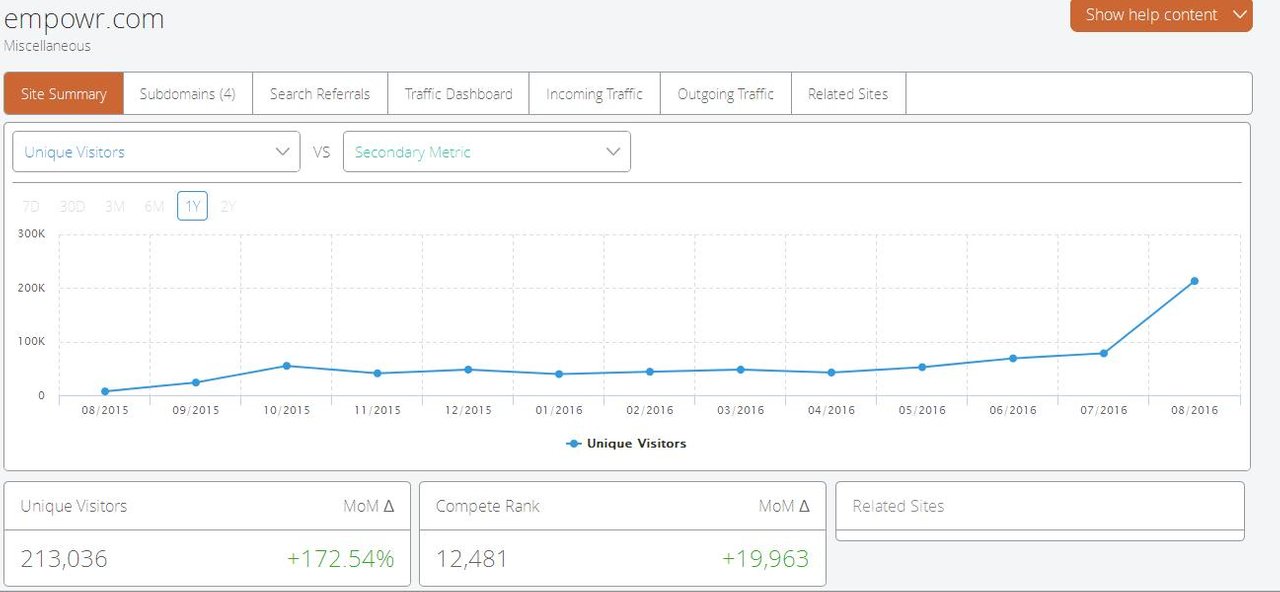View the Incoming Traffic tab
This screenshot has width=1280, height=592.
[x=594, y=94]
